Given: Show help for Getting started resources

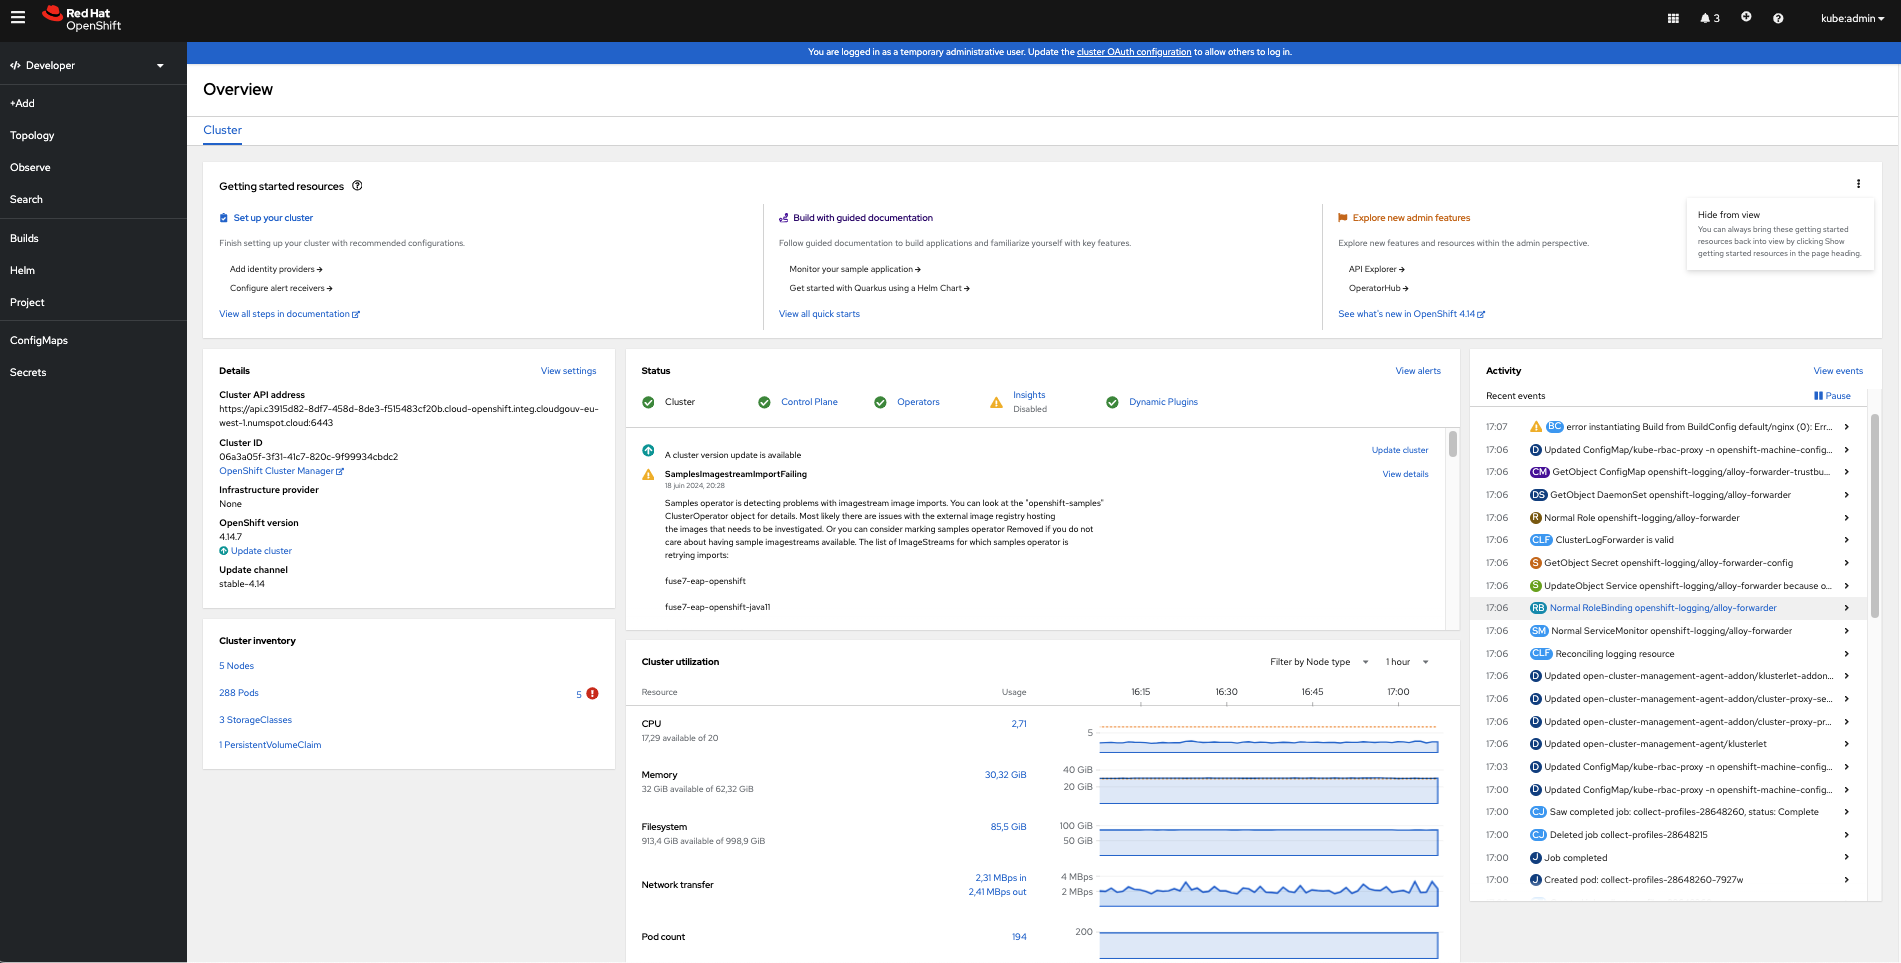Looking at the screenshot, I should [357, 185].
